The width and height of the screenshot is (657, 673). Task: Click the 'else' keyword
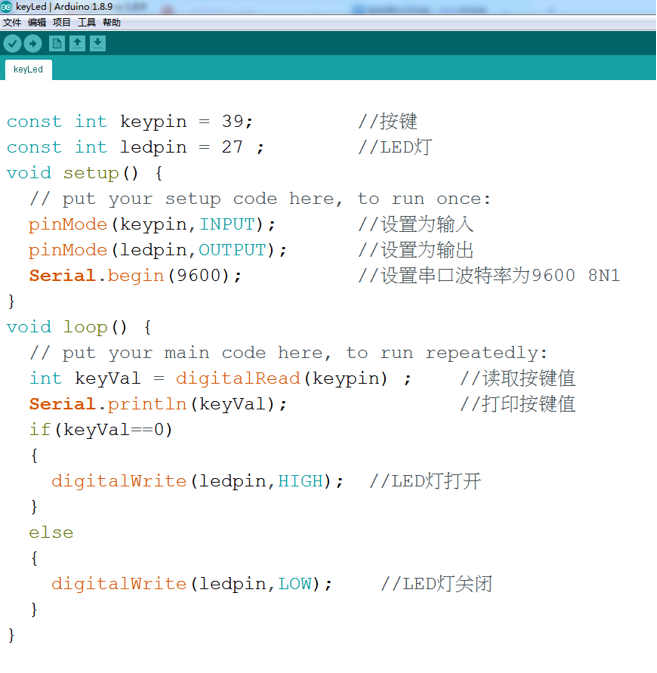(x=51, y=533)
